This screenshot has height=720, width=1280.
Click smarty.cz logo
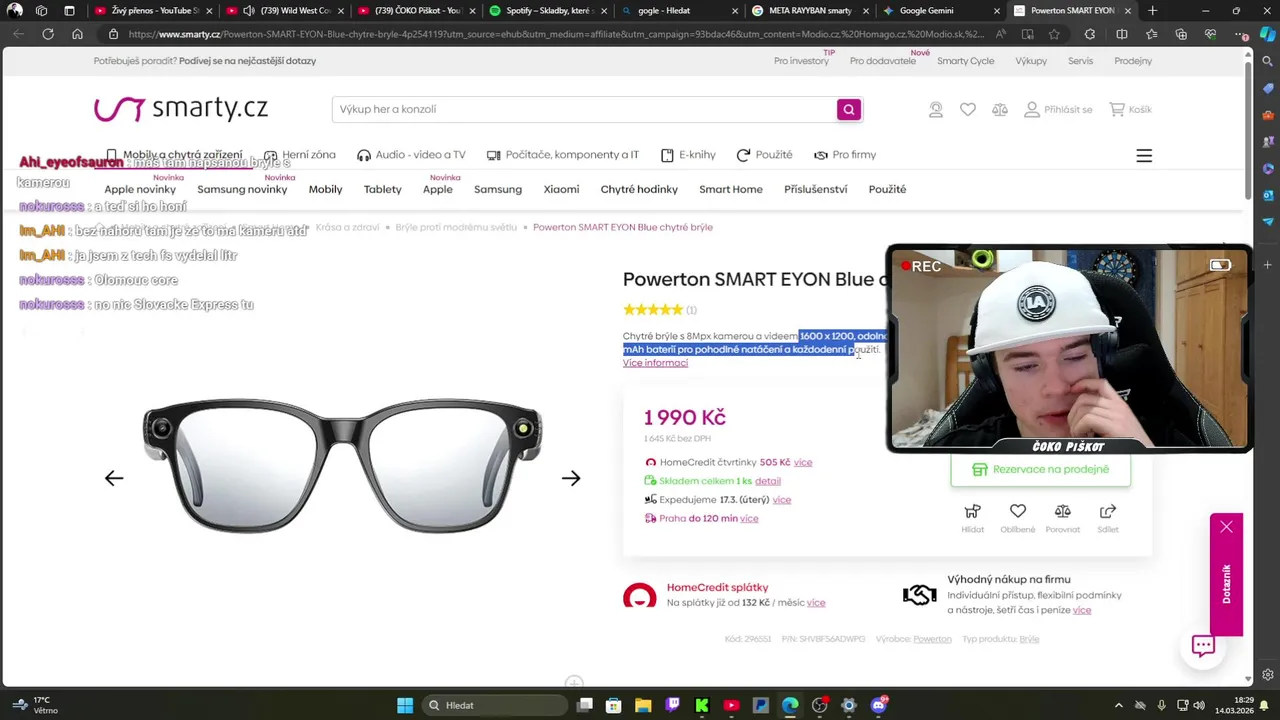(x=181, y=109)
